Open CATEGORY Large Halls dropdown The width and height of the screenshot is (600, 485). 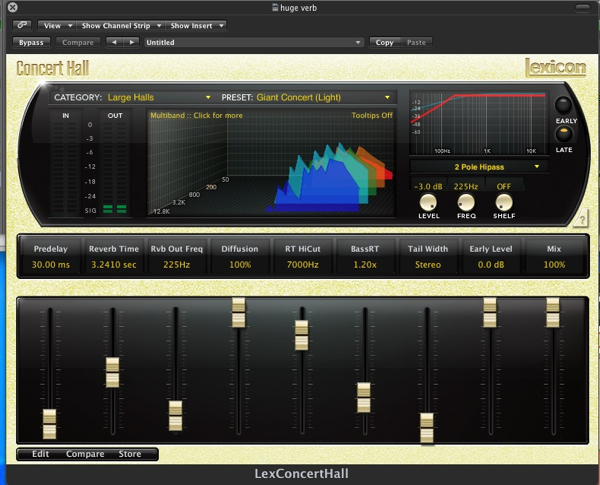(132, 97)
